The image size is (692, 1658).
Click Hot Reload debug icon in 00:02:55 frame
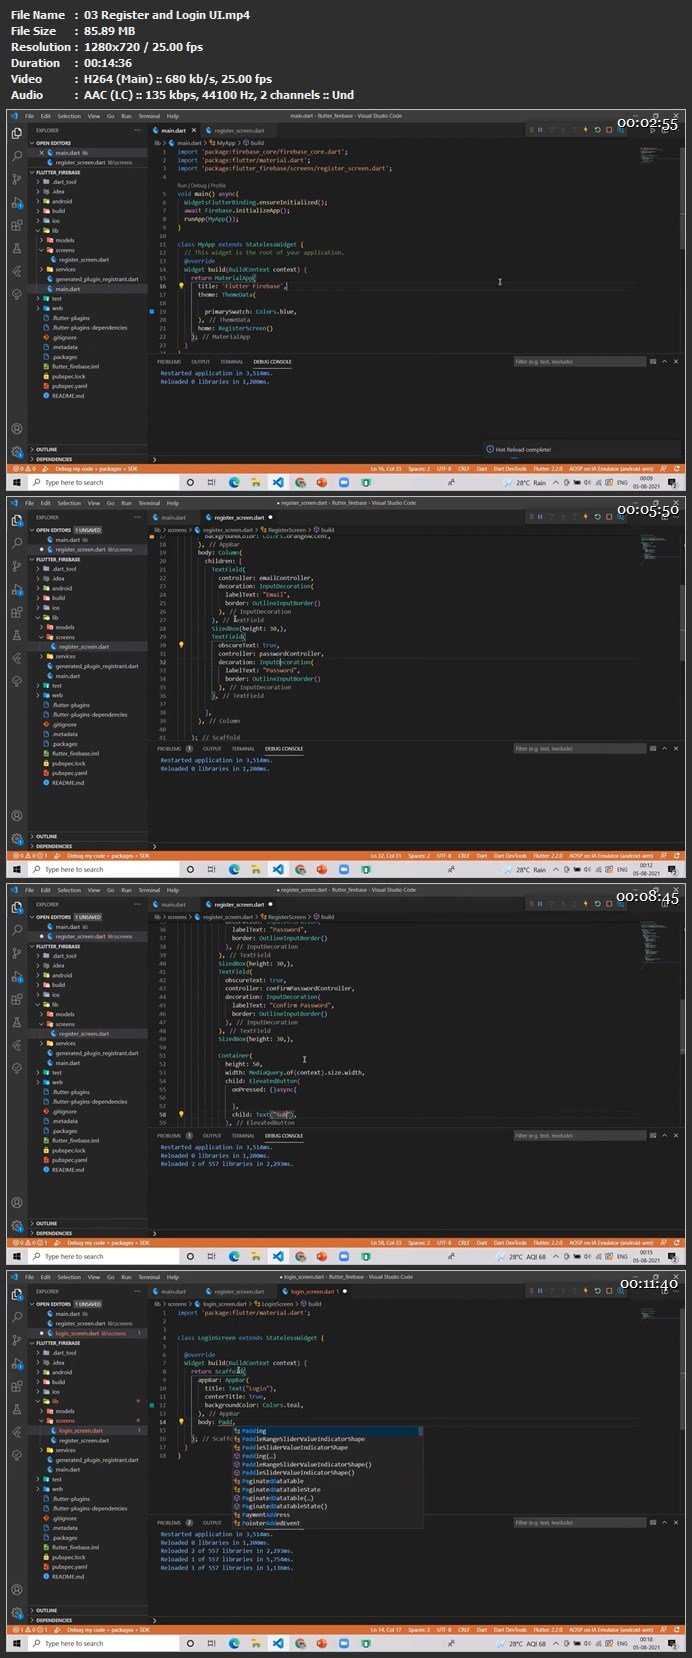tap(586, 130)
